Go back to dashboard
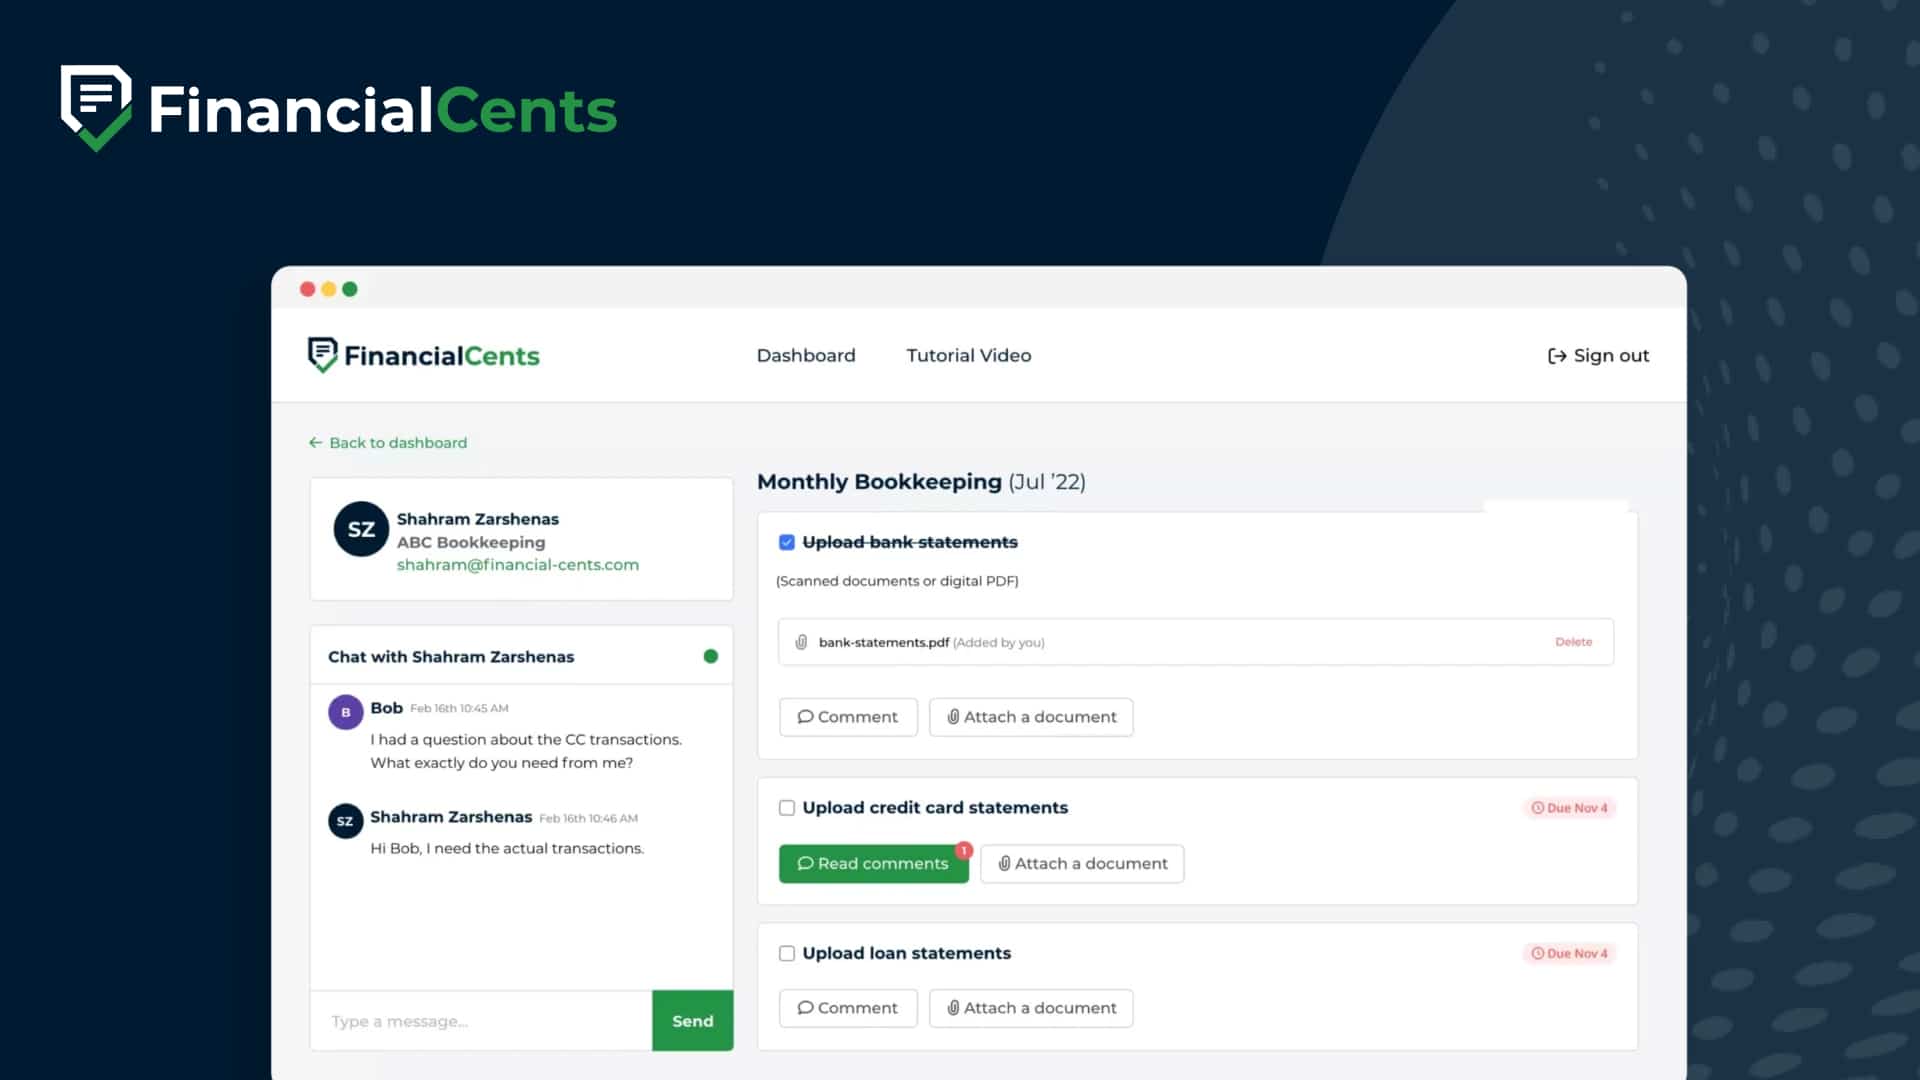The width and height of the screenshot is (1920, 1080). (388, 442)
